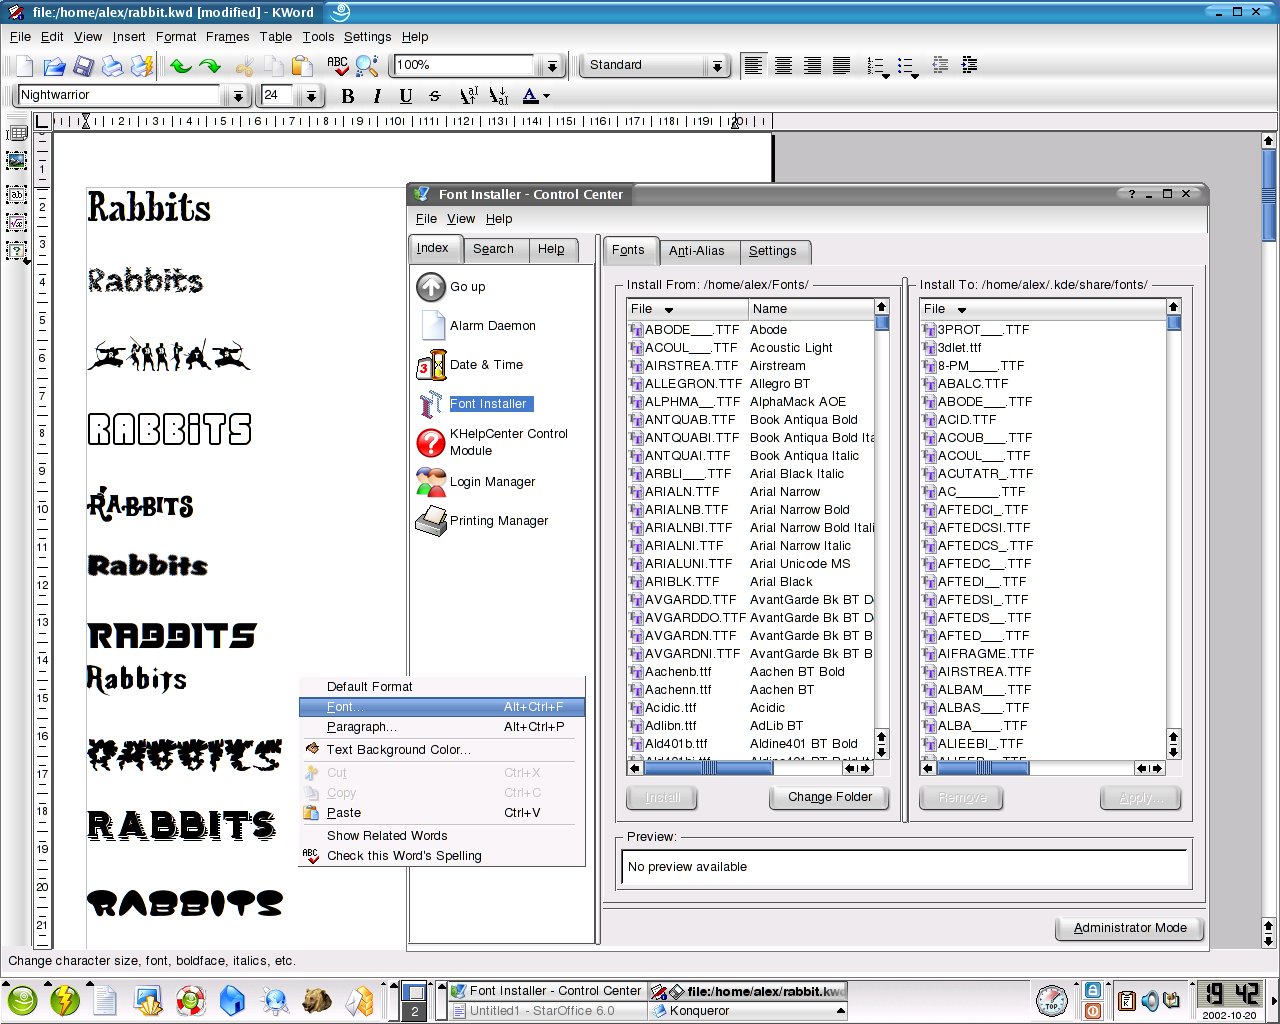Select ALLEGRON.TTF in Install From list

pos(751,384)
